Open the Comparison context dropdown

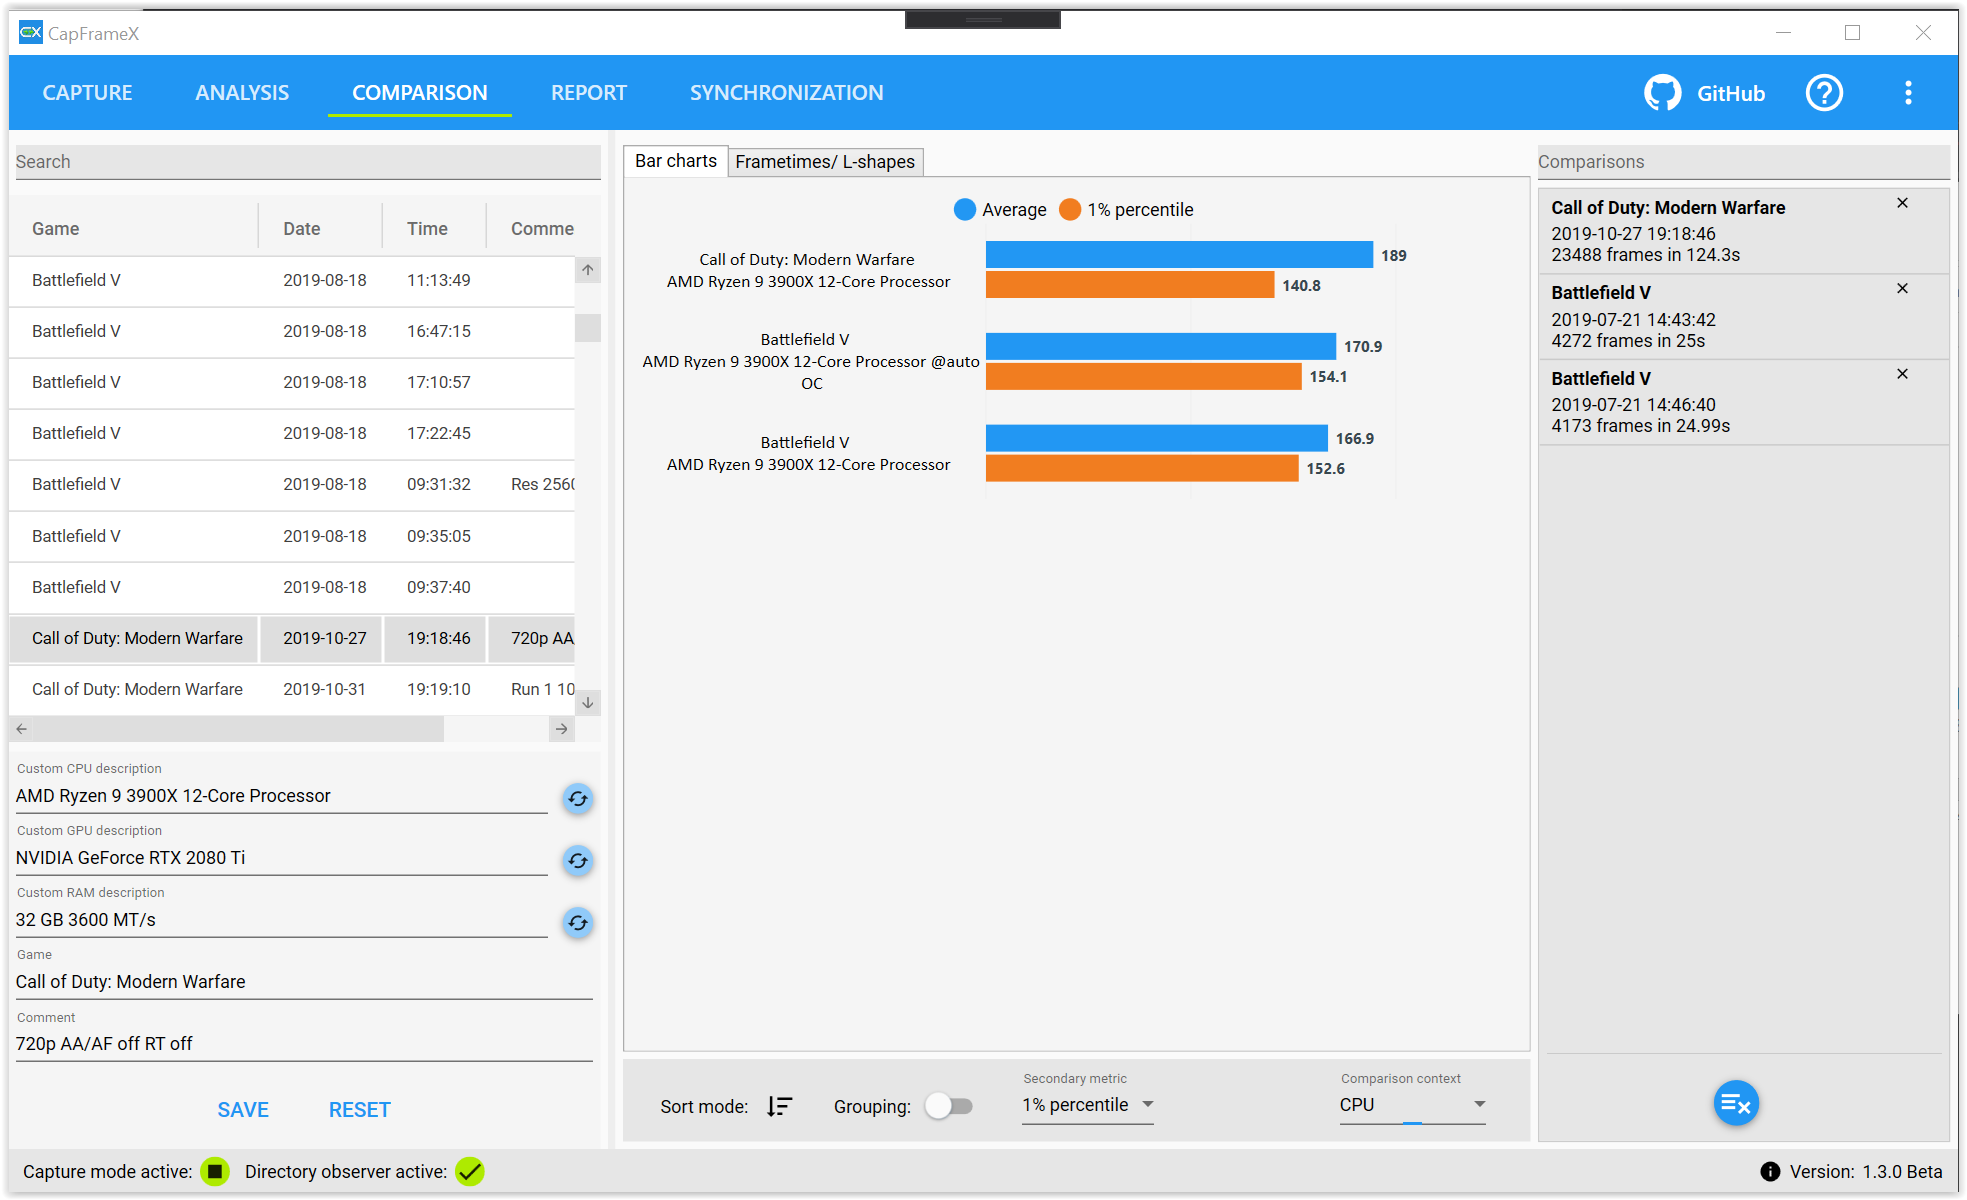pyautogui.click(x=1411, y=1105)
